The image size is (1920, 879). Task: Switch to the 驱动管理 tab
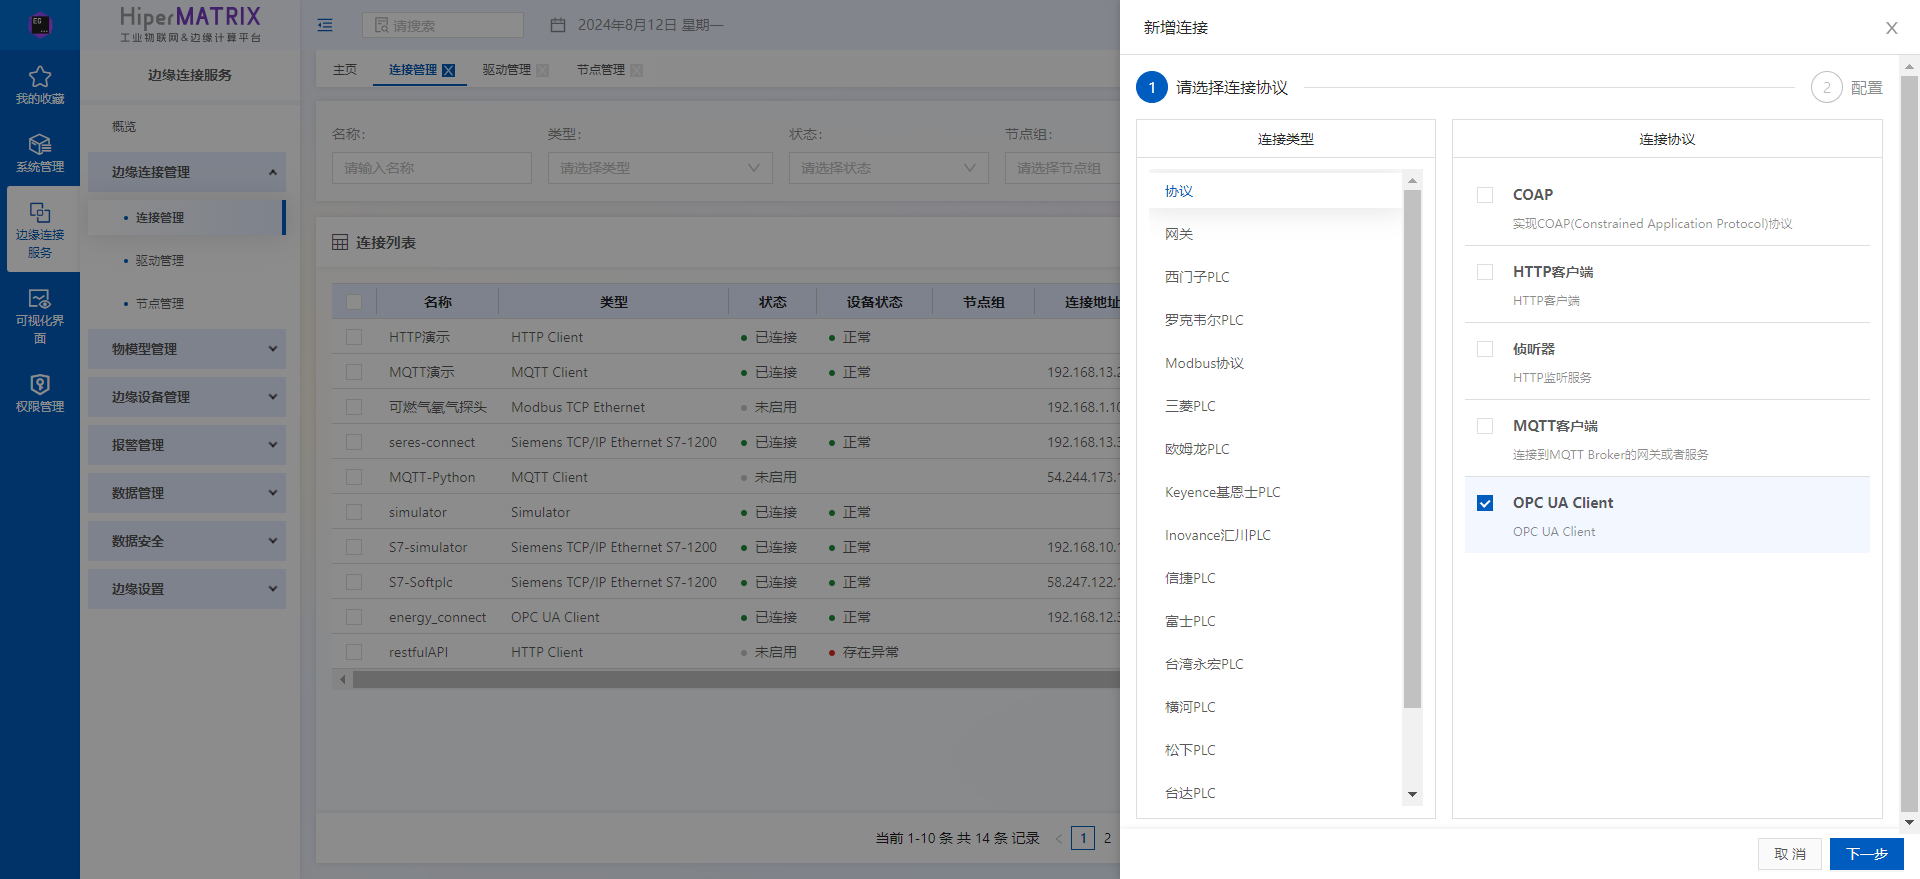pyautogui.click(x=507, y=70)
